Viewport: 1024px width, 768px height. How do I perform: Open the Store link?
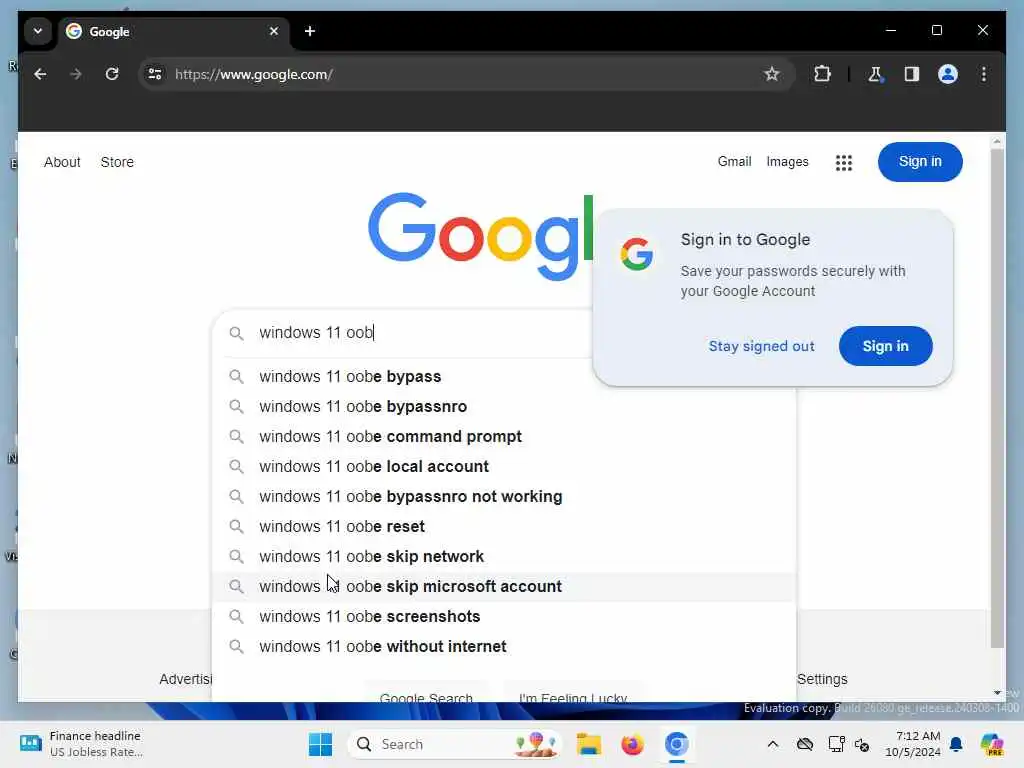click(117, 162)
